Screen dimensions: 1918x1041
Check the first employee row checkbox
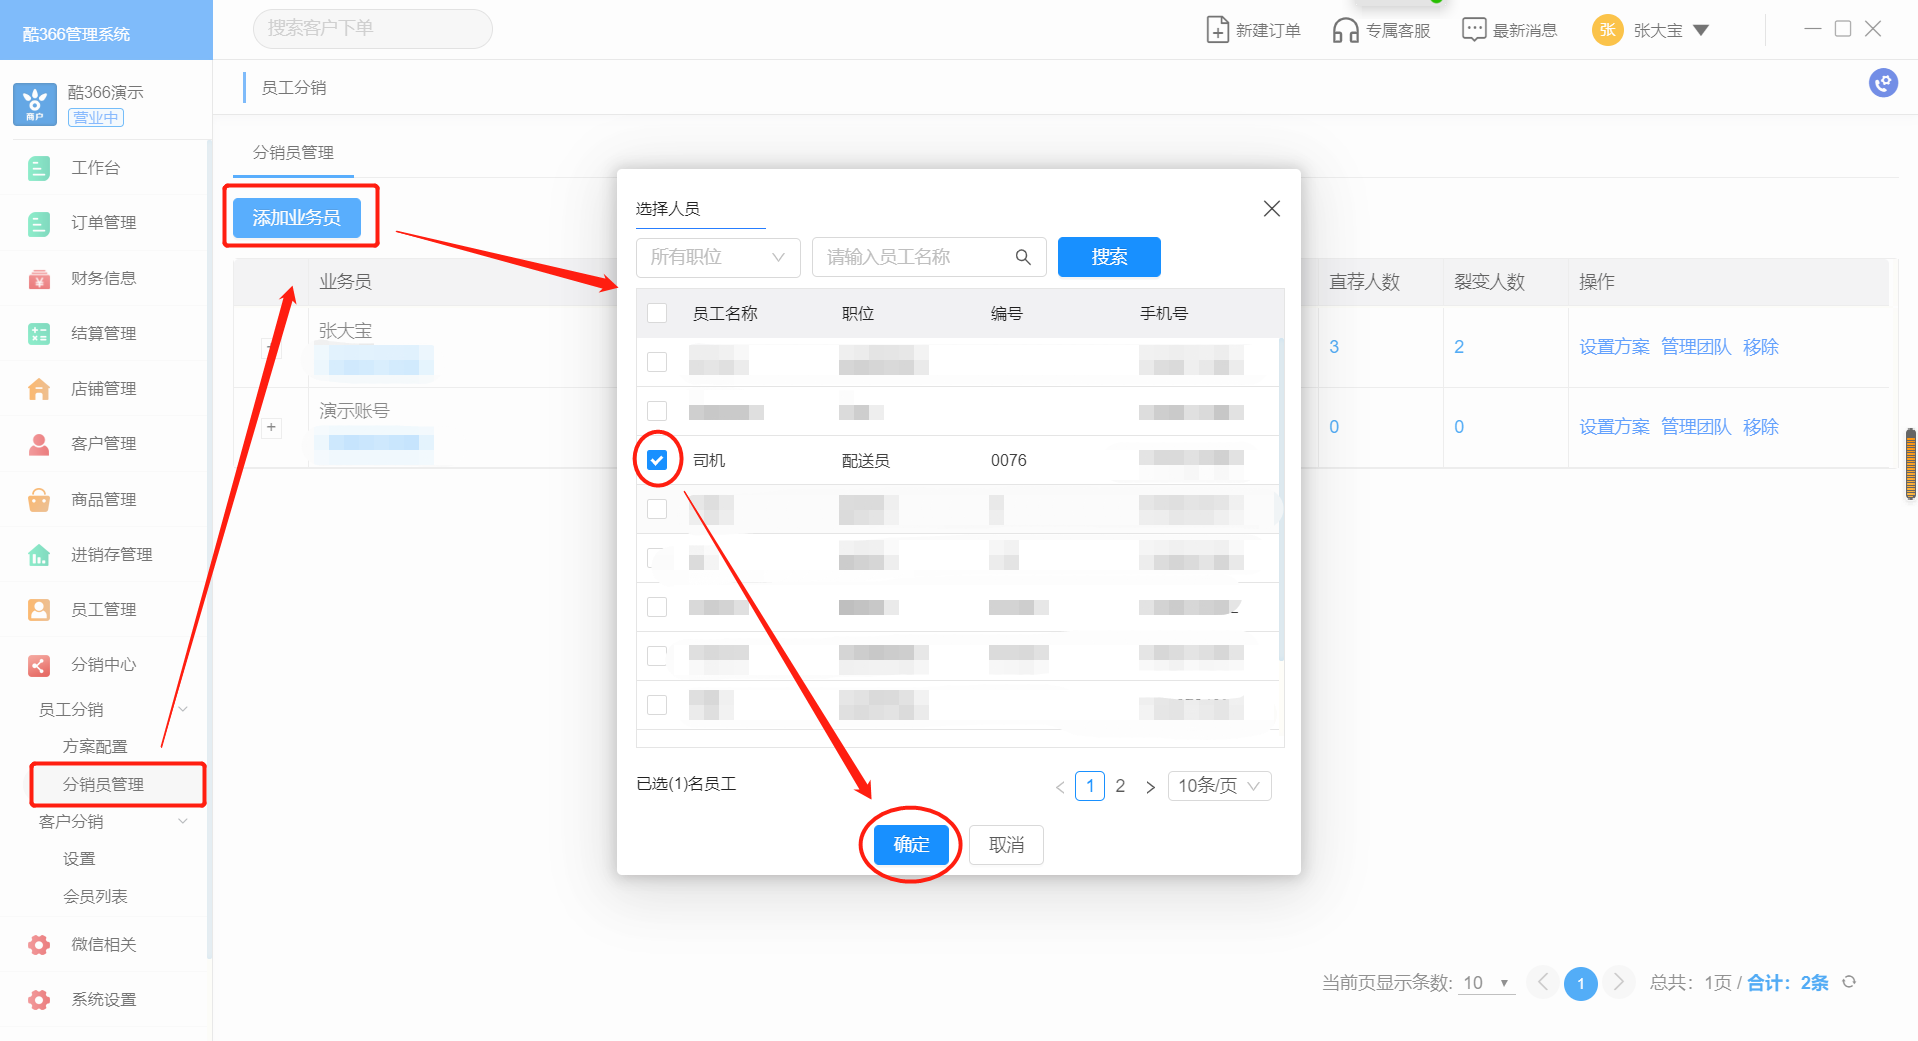point(657,362)
